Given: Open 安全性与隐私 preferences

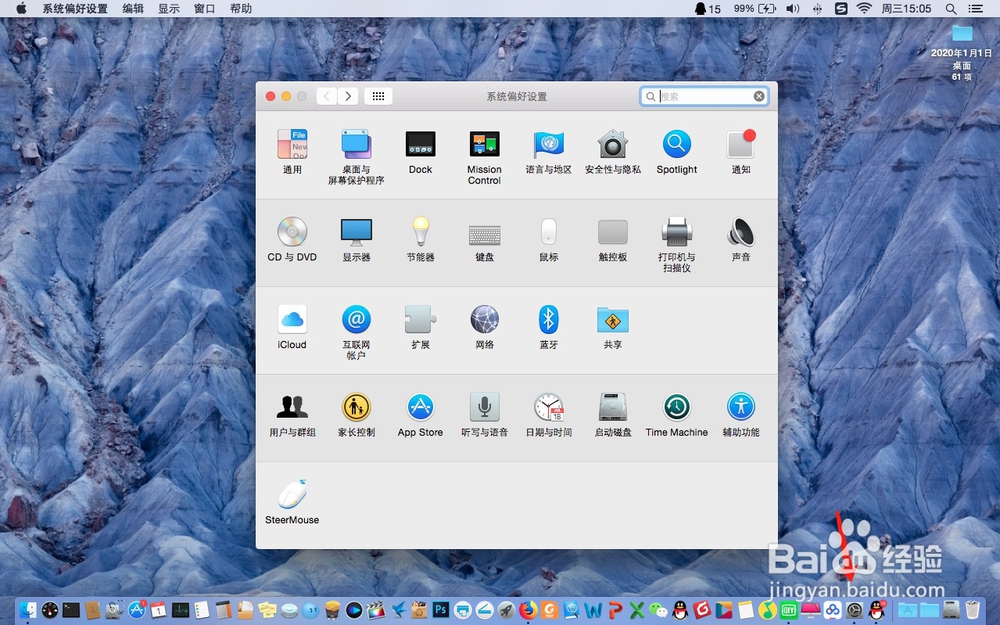Looking at the screenshot, I should (x=612, y=152).
